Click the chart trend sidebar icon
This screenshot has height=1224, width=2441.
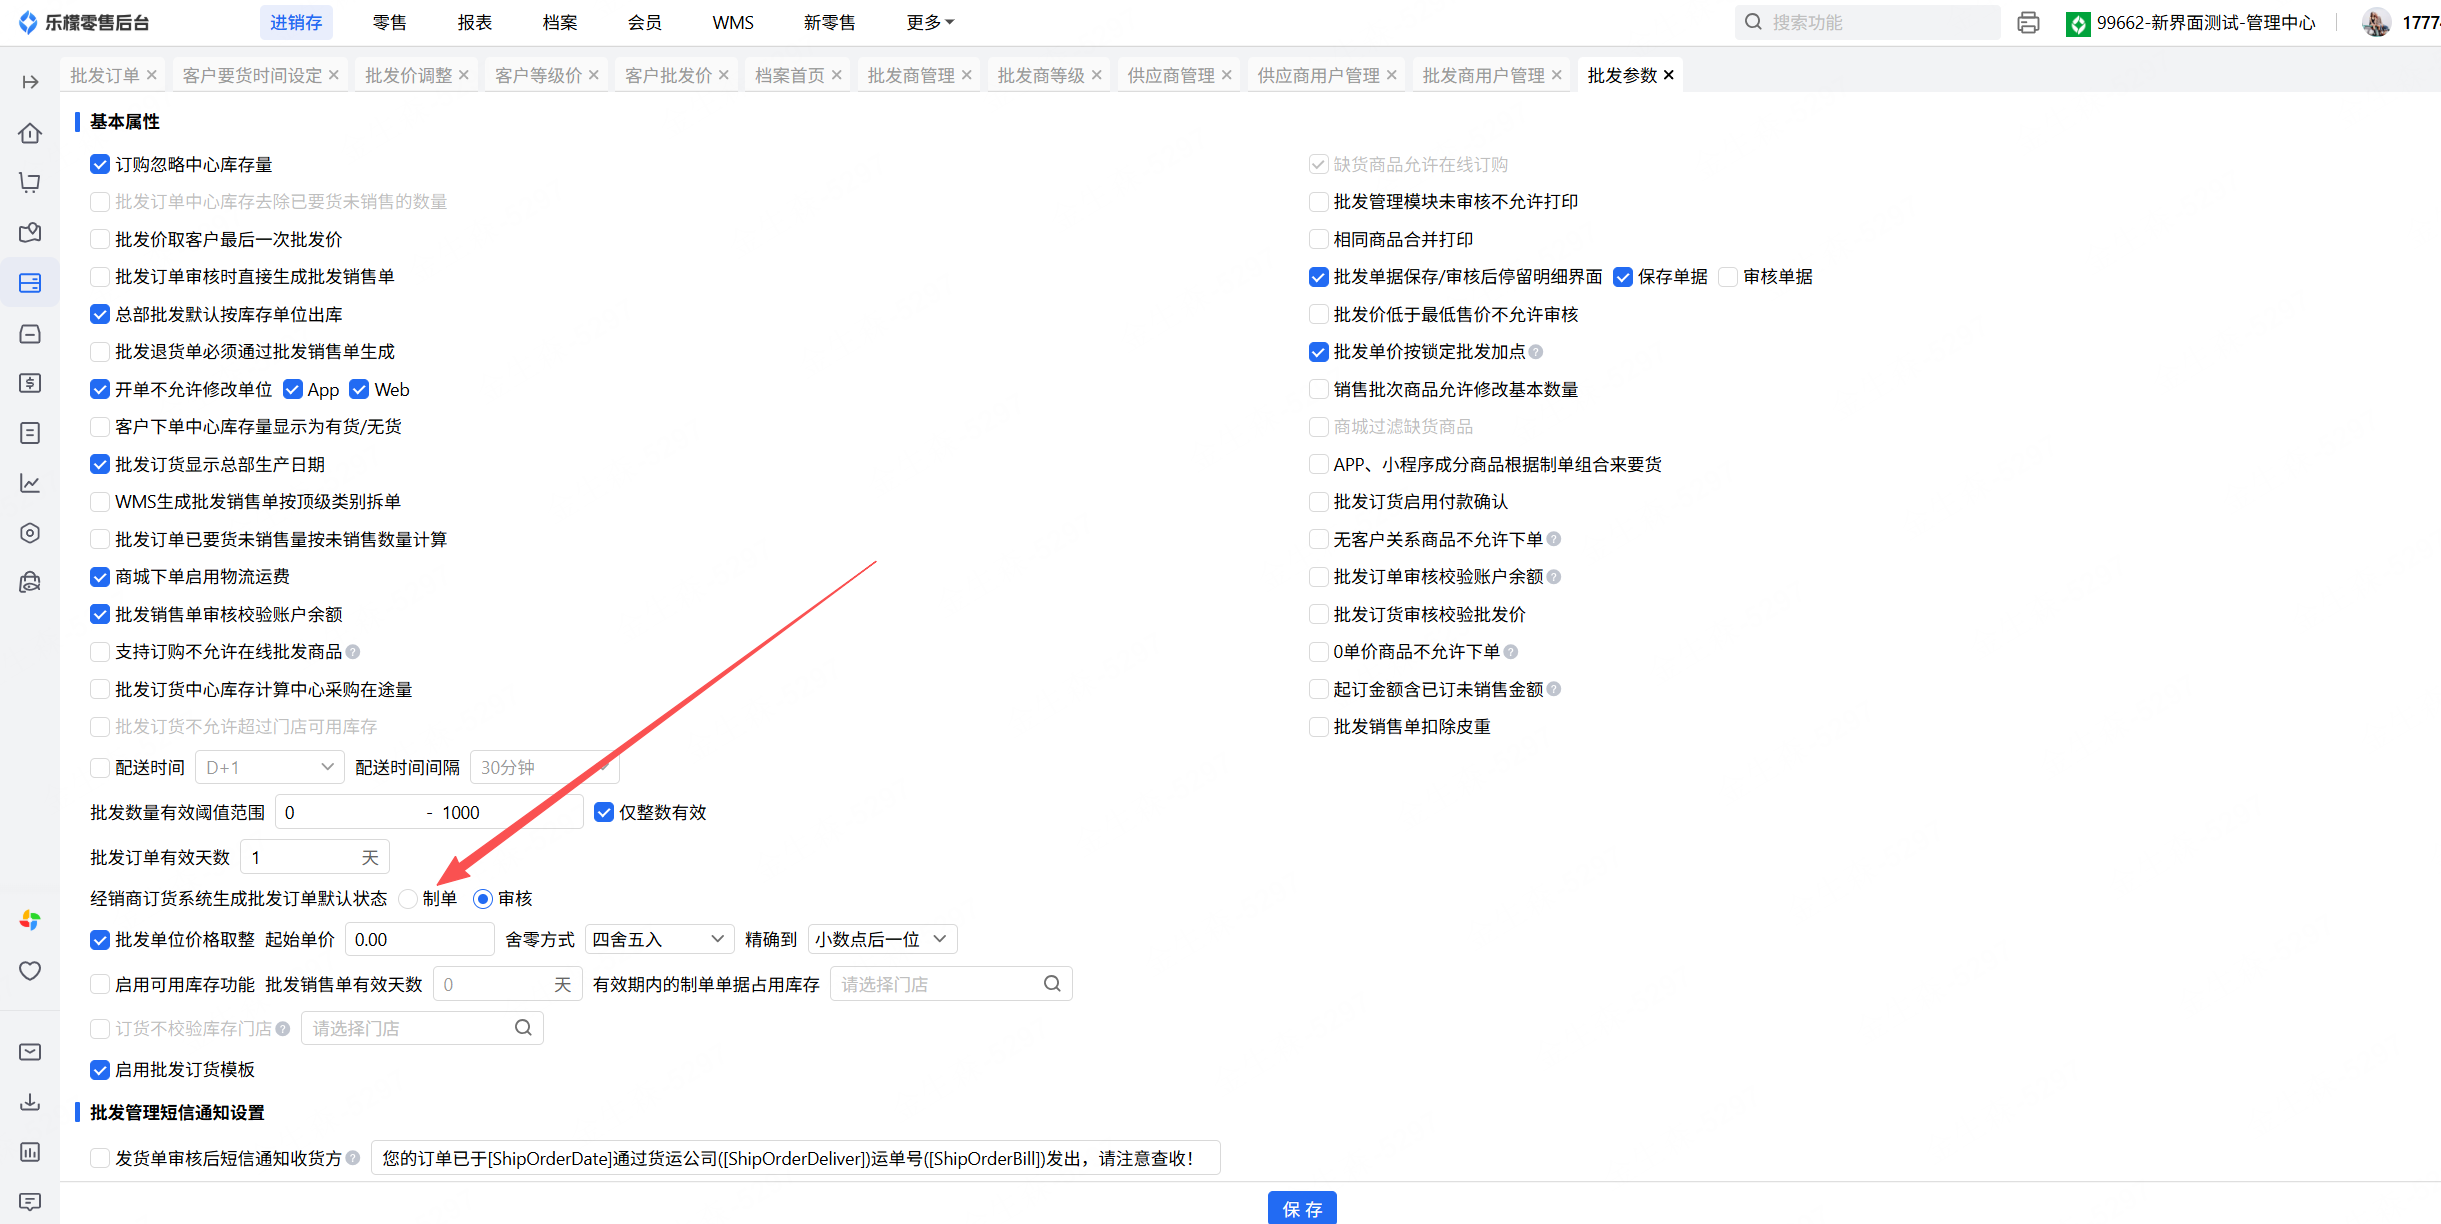pyautogui.click(x=30, y=483)
